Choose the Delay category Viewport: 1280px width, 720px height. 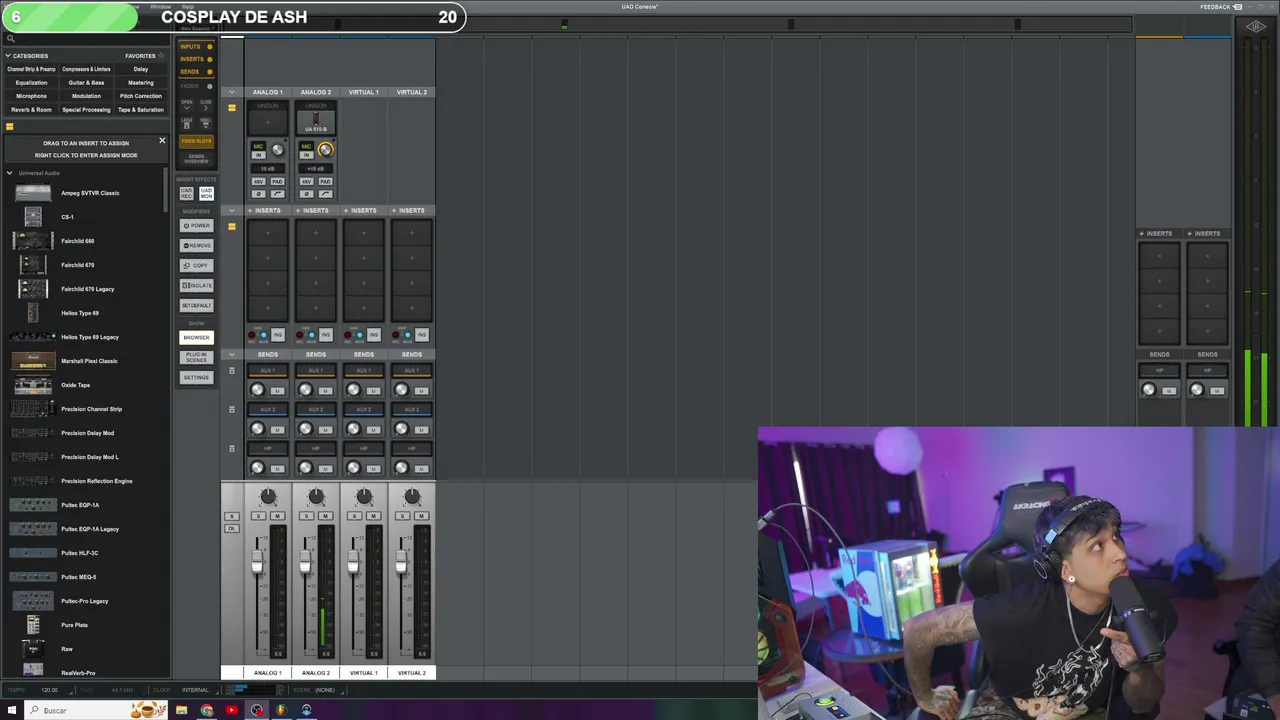coord(141,69)
